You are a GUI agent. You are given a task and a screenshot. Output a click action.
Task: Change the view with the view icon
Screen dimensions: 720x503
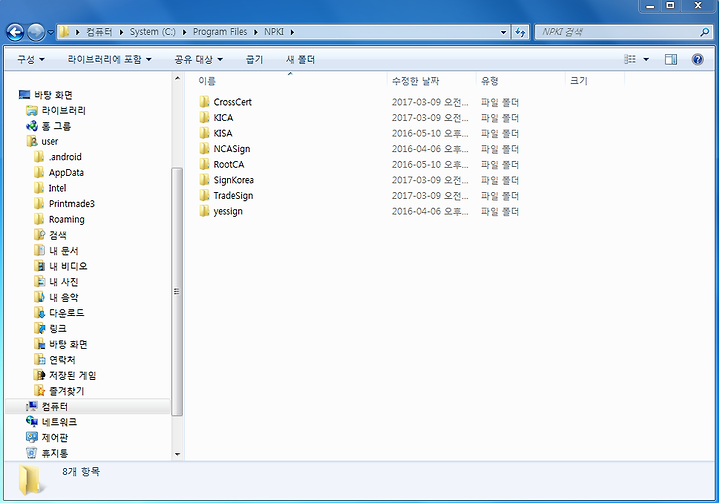630,59
